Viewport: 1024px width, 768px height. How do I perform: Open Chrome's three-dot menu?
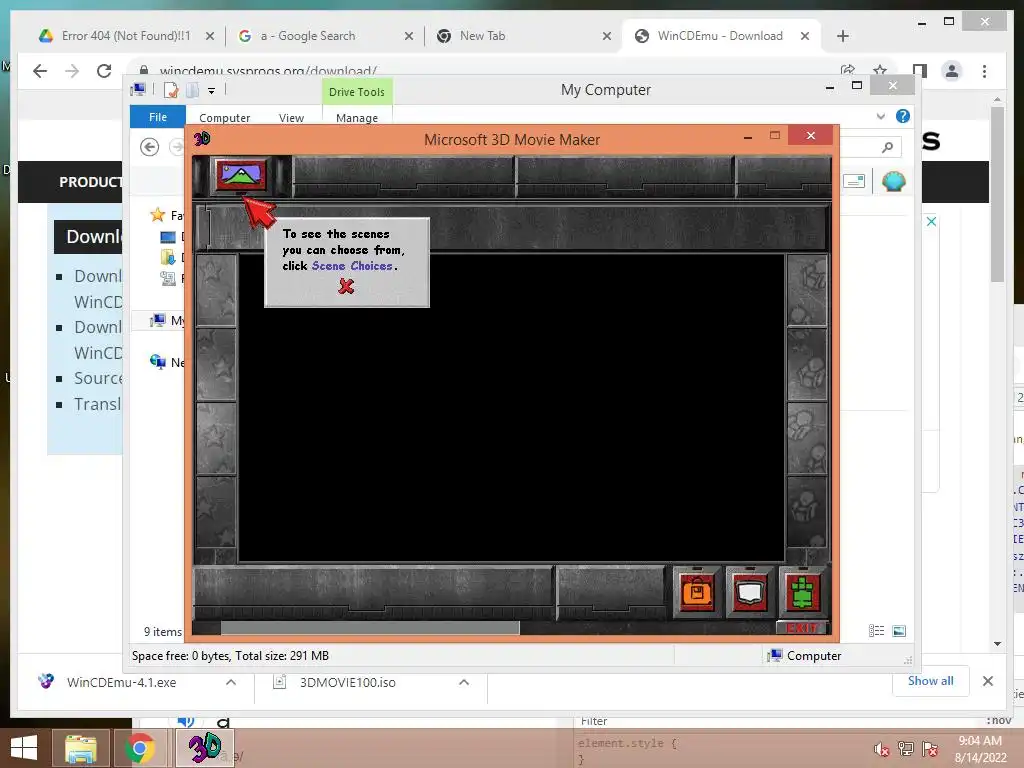[984, 71]
